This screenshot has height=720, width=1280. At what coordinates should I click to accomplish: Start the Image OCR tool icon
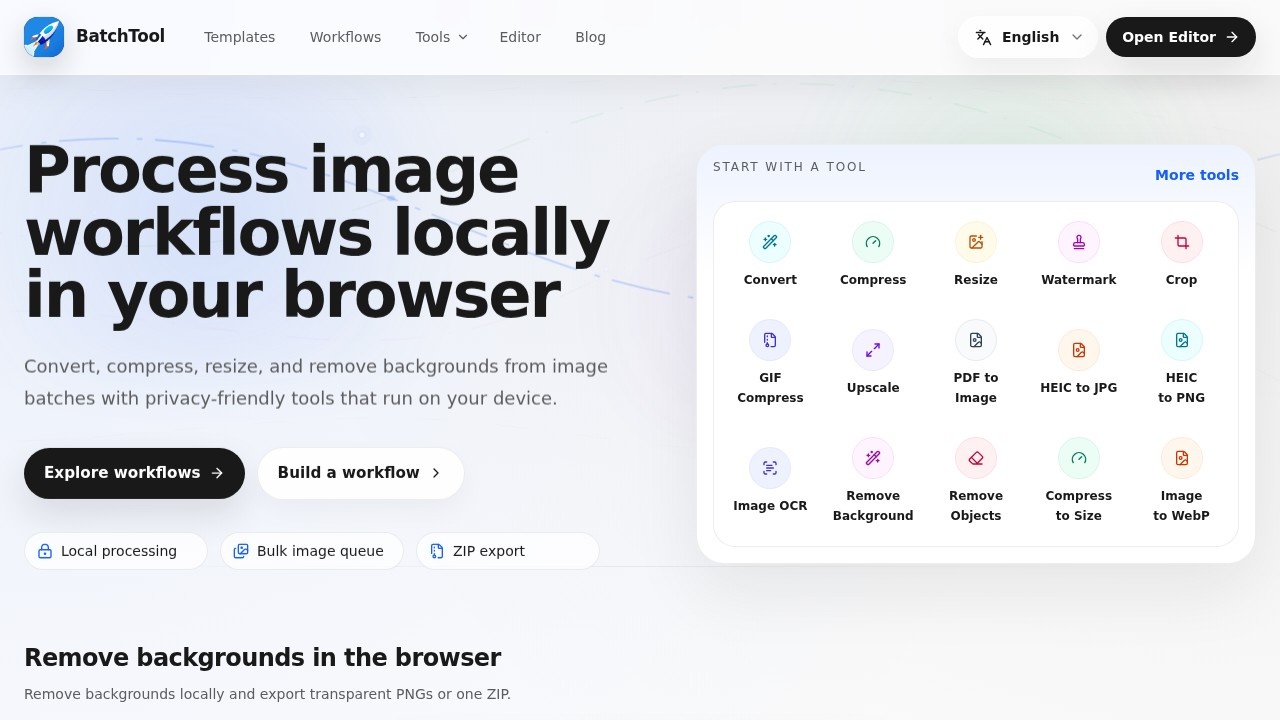click(770, 468)
